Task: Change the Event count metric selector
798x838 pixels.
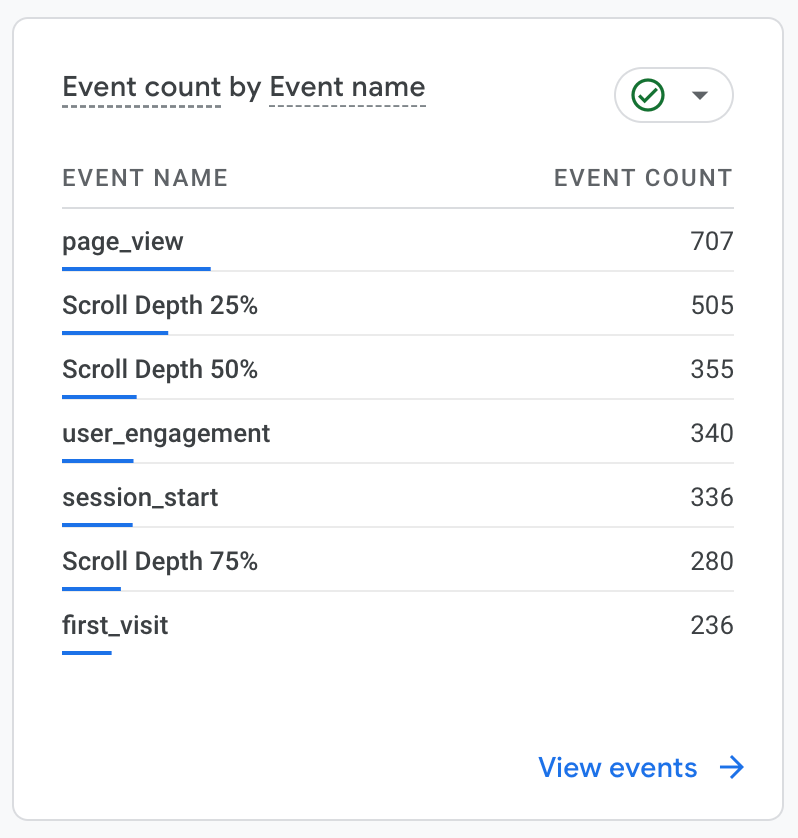Action: click(x=140, y=87)
